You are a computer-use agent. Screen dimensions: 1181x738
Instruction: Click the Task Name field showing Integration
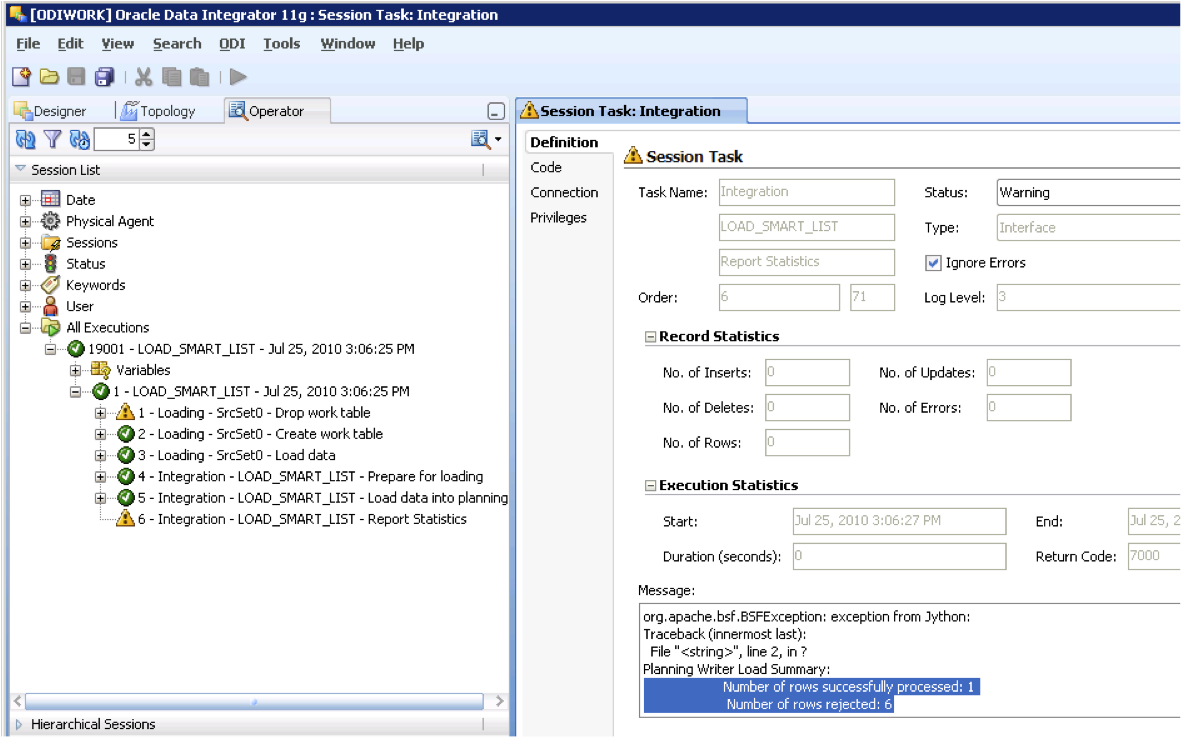click(x=807, y=192)
